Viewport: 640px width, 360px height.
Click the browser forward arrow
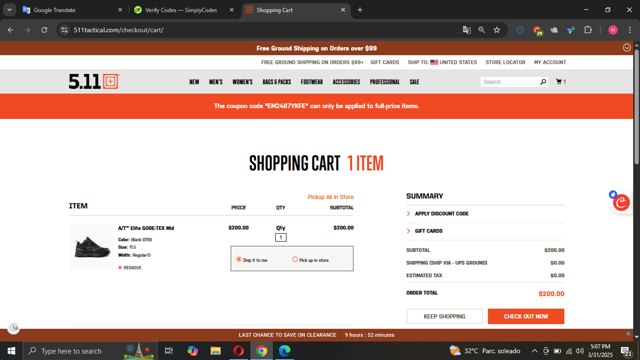27,30
